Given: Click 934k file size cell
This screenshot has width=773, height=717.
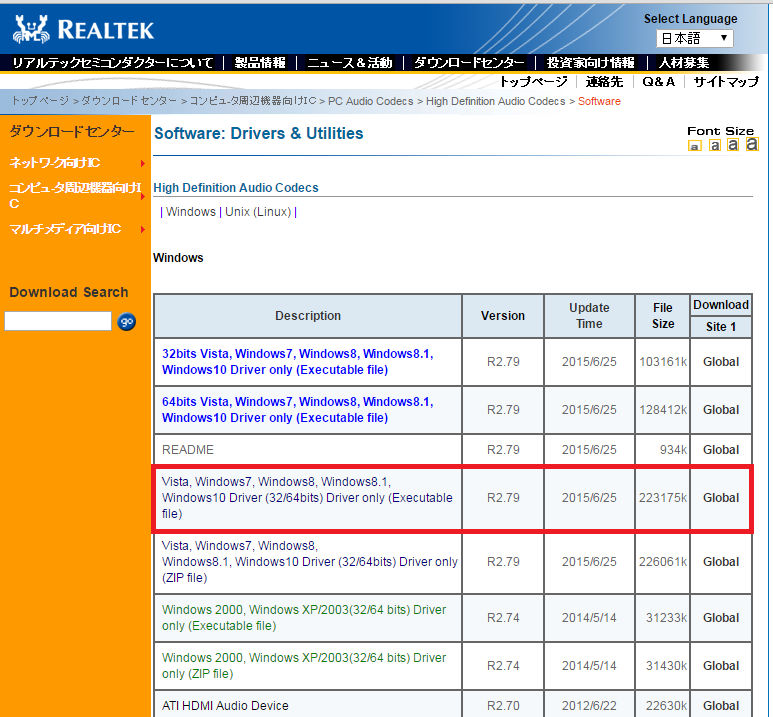Looking at the screenshot, I should coord(663,449).
